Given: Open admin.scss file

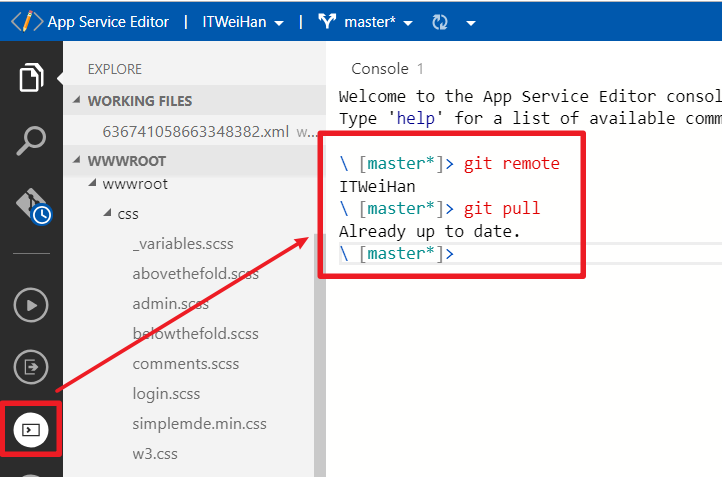Looking at the screenshot, I should 170,303.
